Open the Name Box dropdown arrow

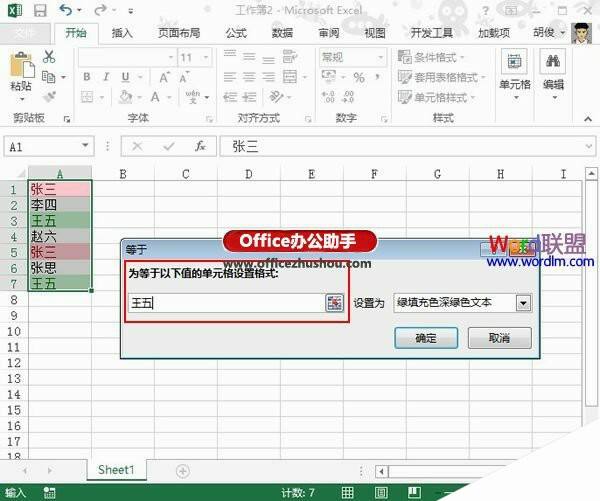pos(85,146)
